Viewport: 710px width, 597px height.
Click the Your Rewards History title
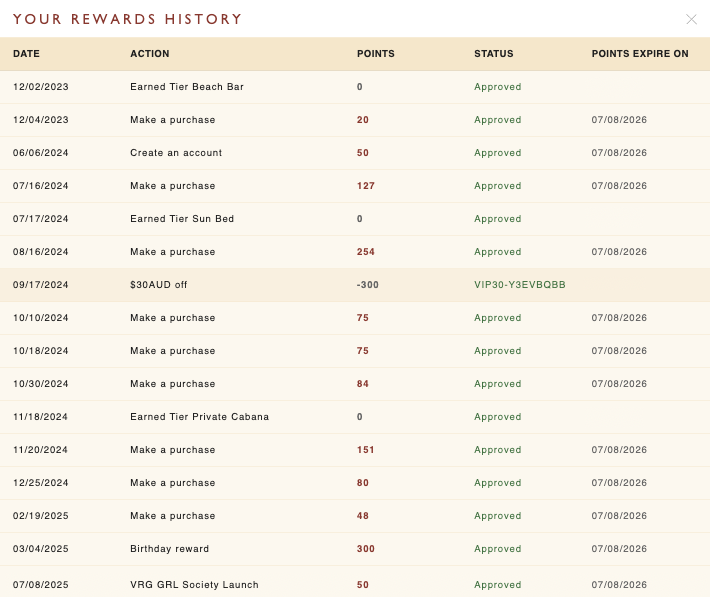(x=127, y=19)
